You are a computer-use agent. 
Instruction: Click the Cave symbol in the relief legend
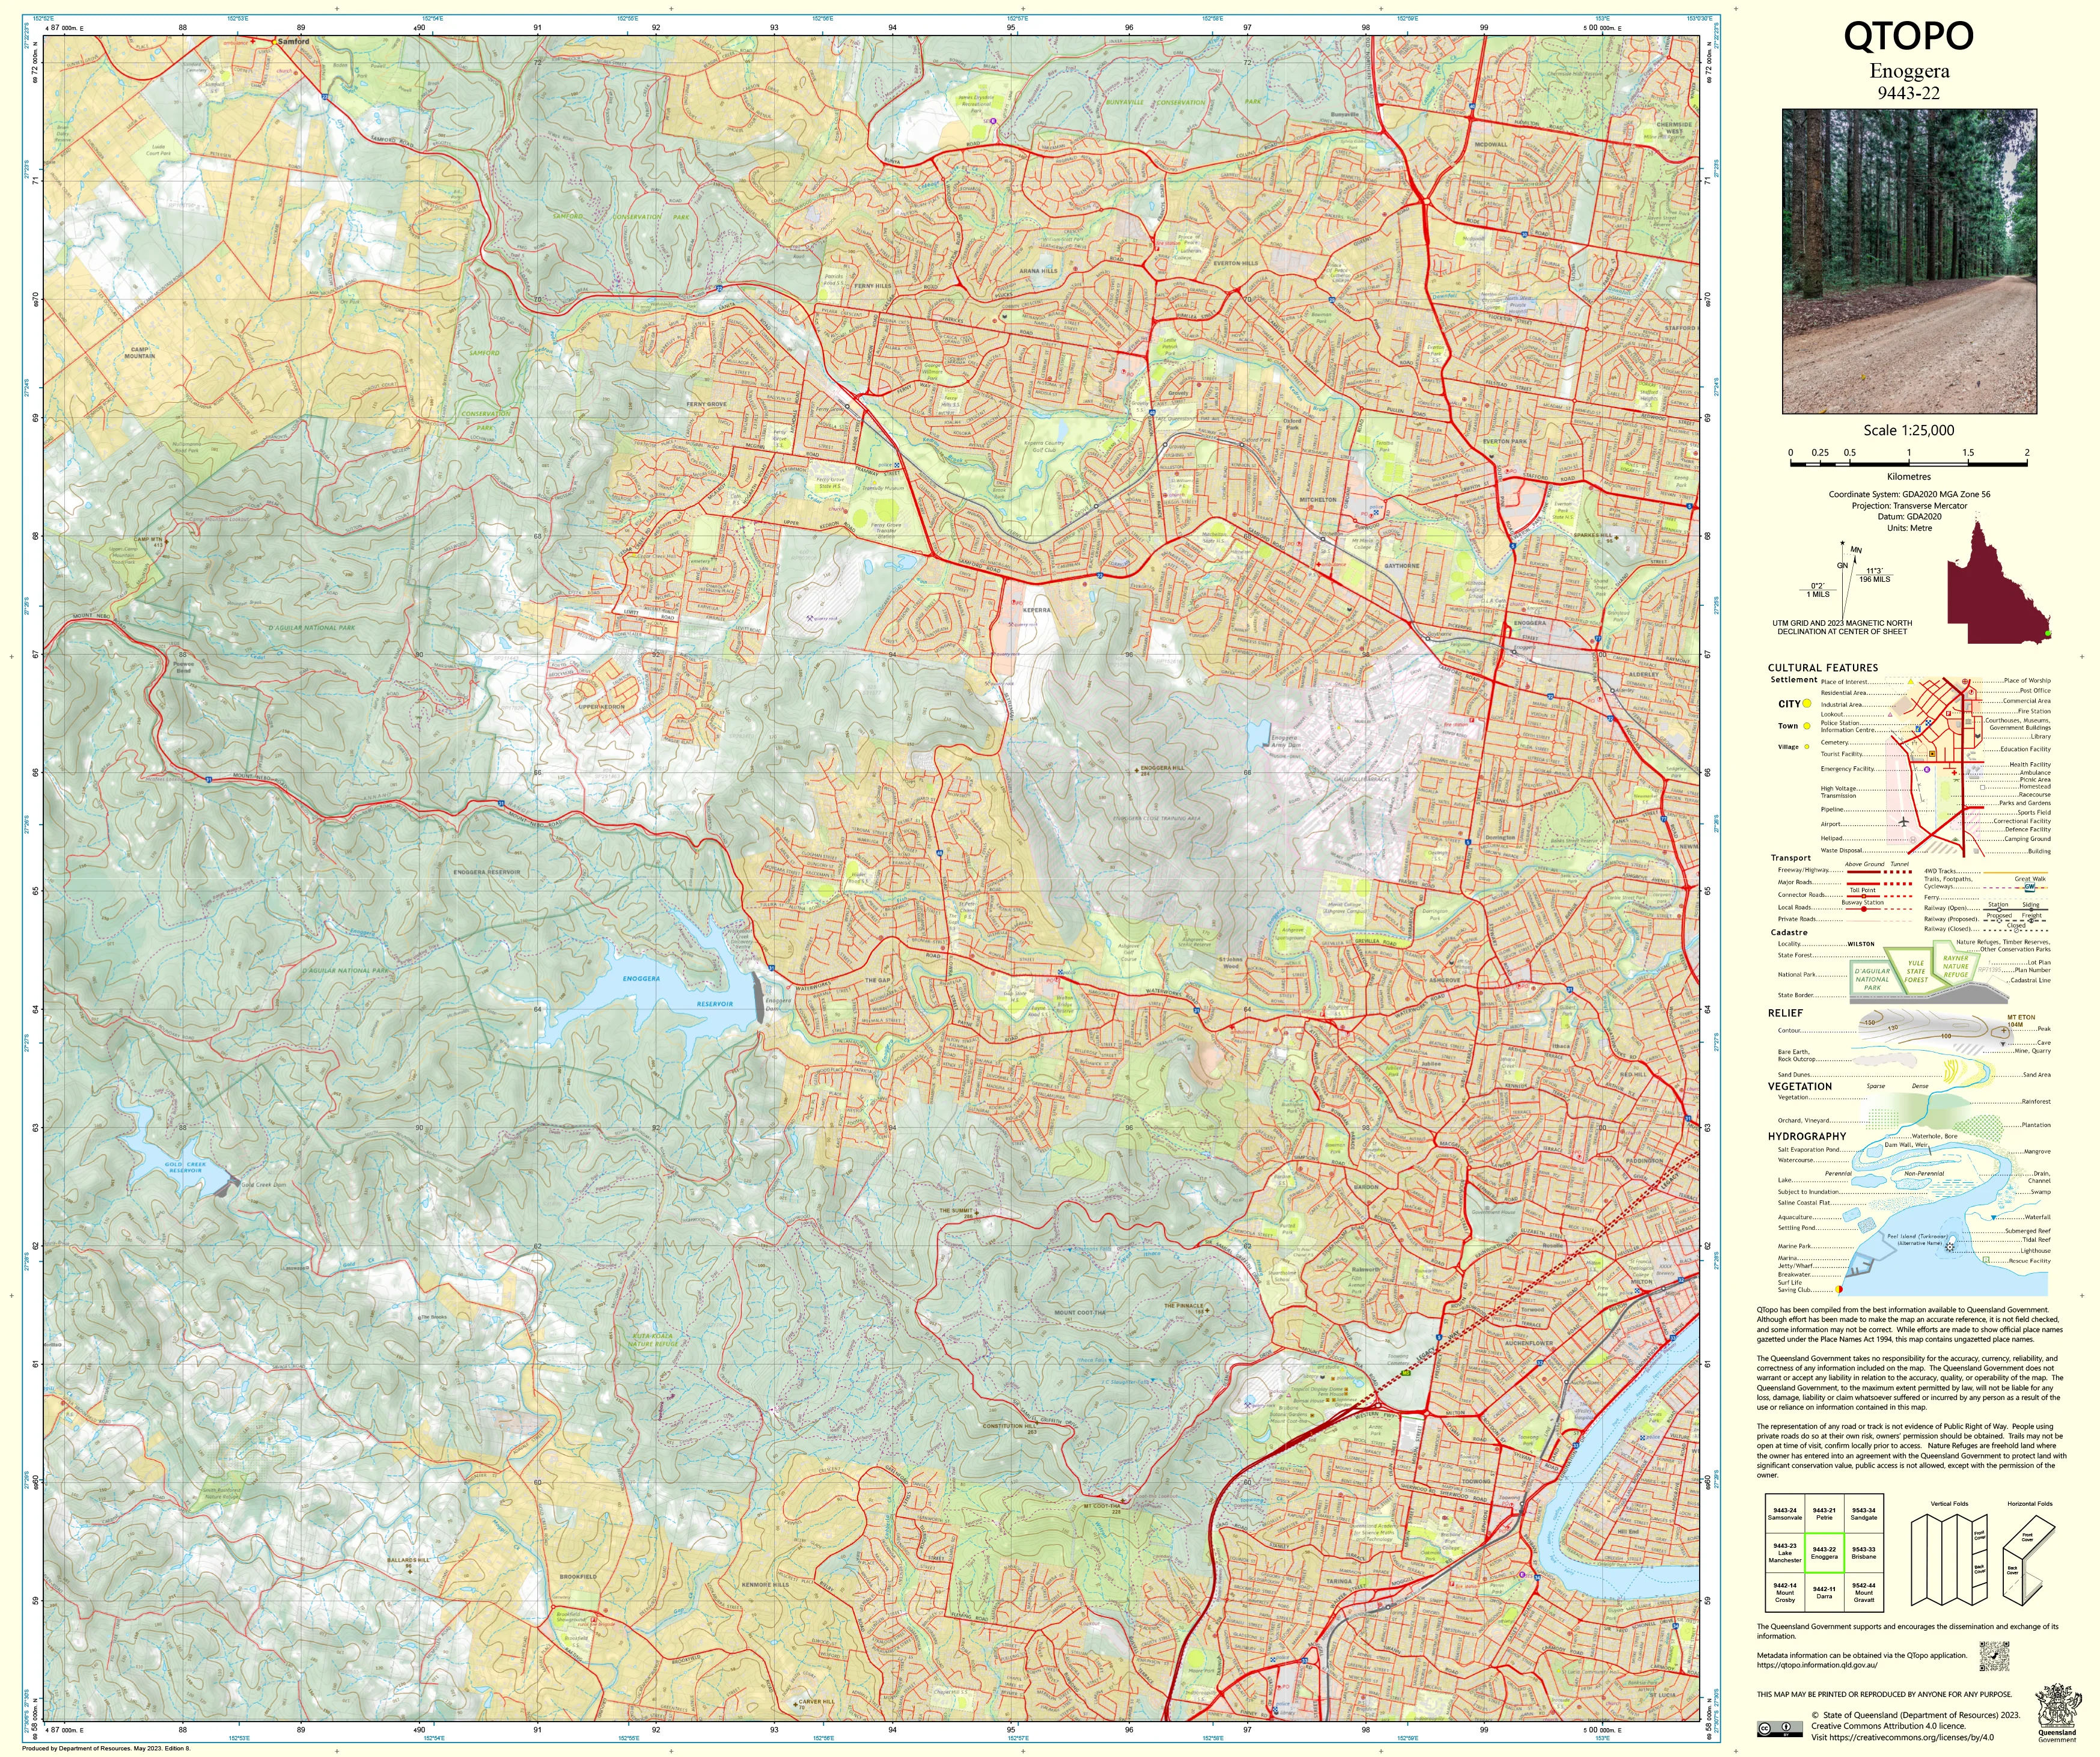pyautogui.click(x=2003, y=1043)
